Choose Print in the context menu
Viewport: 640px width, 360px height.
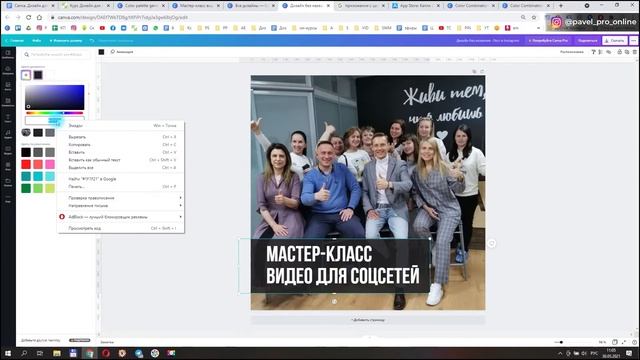tap(121, 187)
